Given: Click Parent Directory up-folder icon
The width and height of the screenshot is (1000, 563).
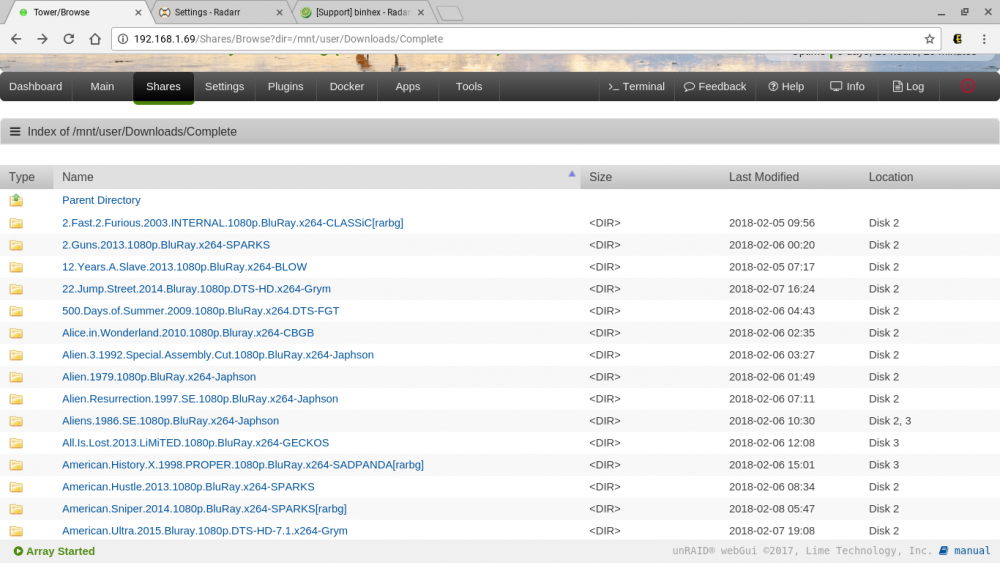Looking at the screenshot, I should [16, 200].
